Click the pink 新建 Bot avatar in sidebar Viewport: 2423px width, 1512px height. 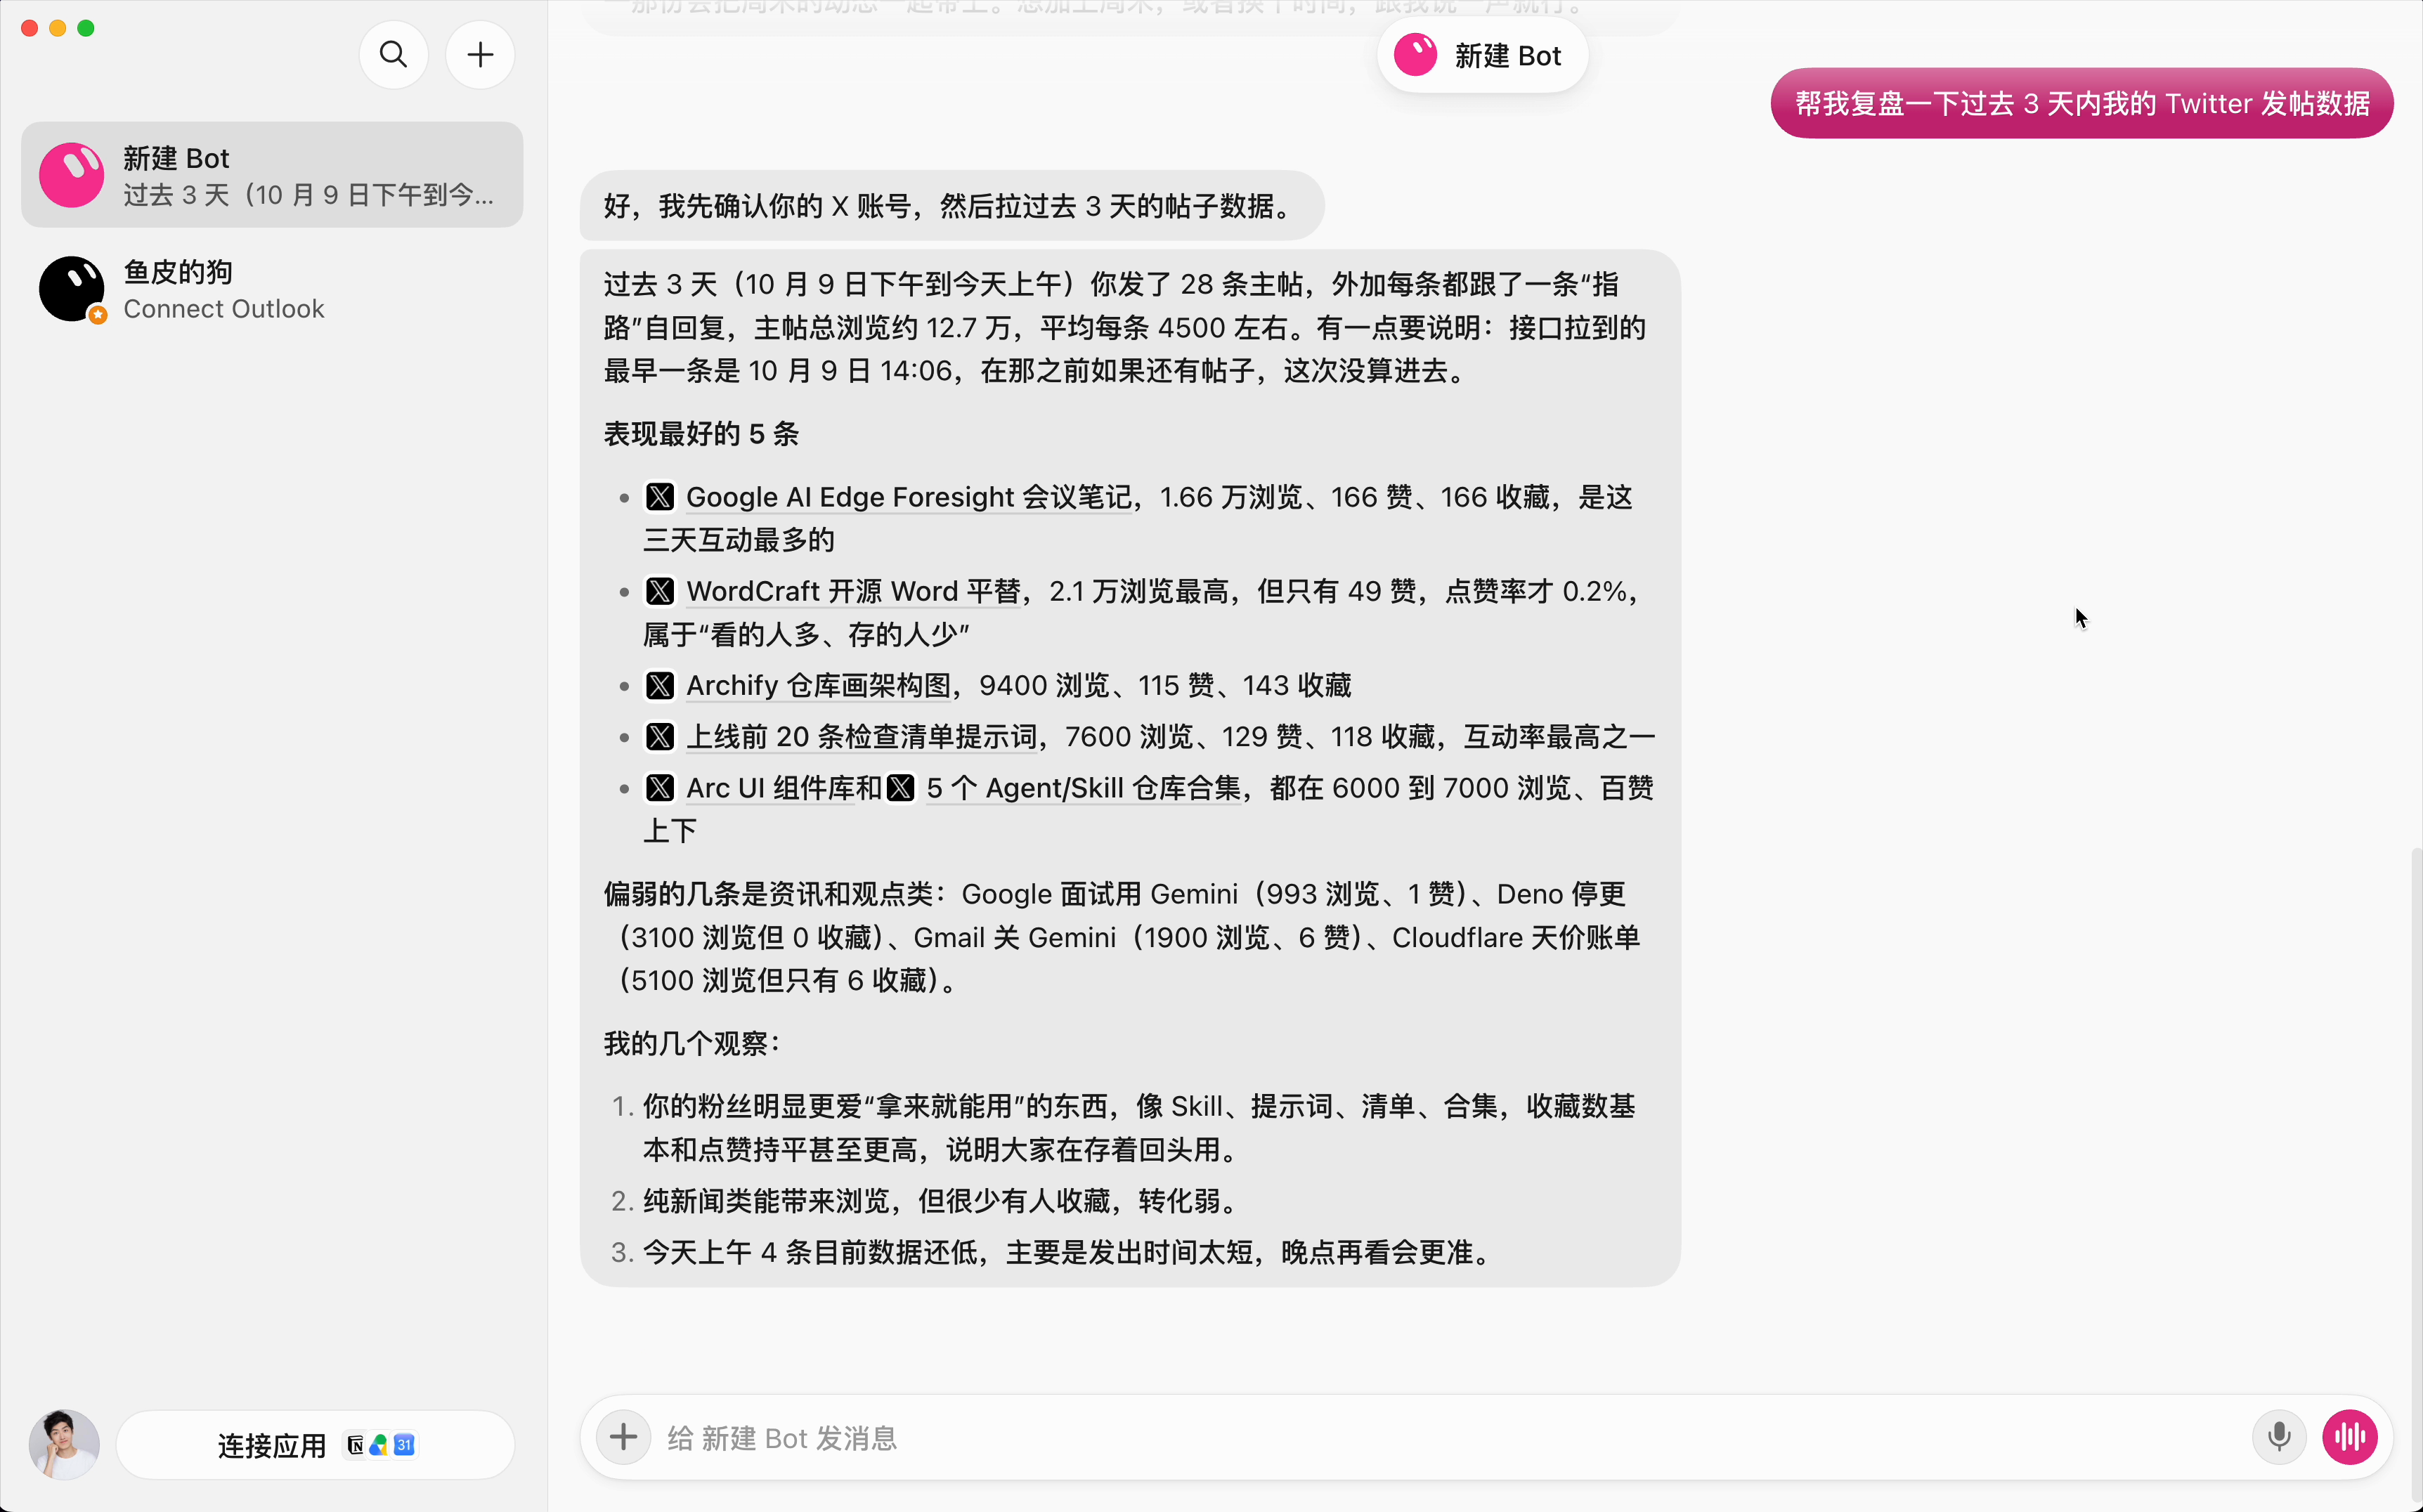pyautogui.click(x=71, y=175)
